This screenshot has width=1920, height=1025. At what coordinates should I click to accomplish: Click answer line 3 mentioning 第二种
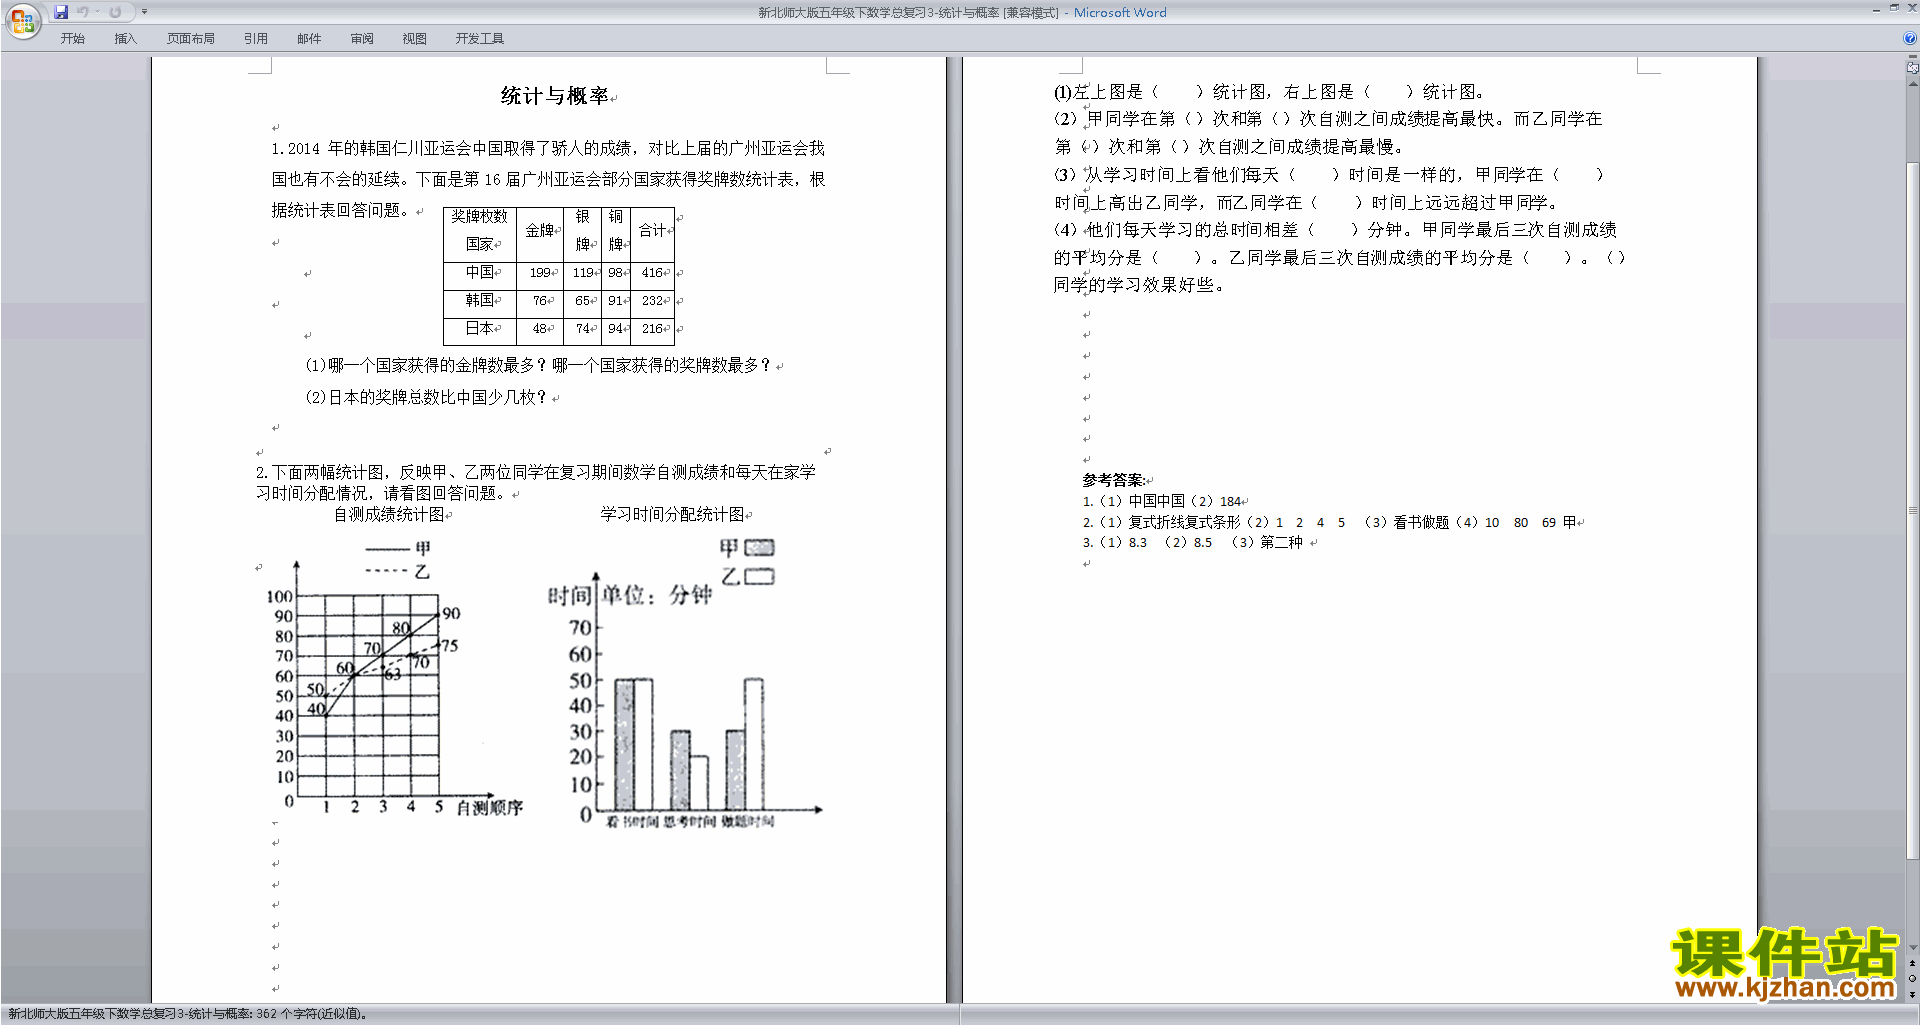coord(1194,542)
